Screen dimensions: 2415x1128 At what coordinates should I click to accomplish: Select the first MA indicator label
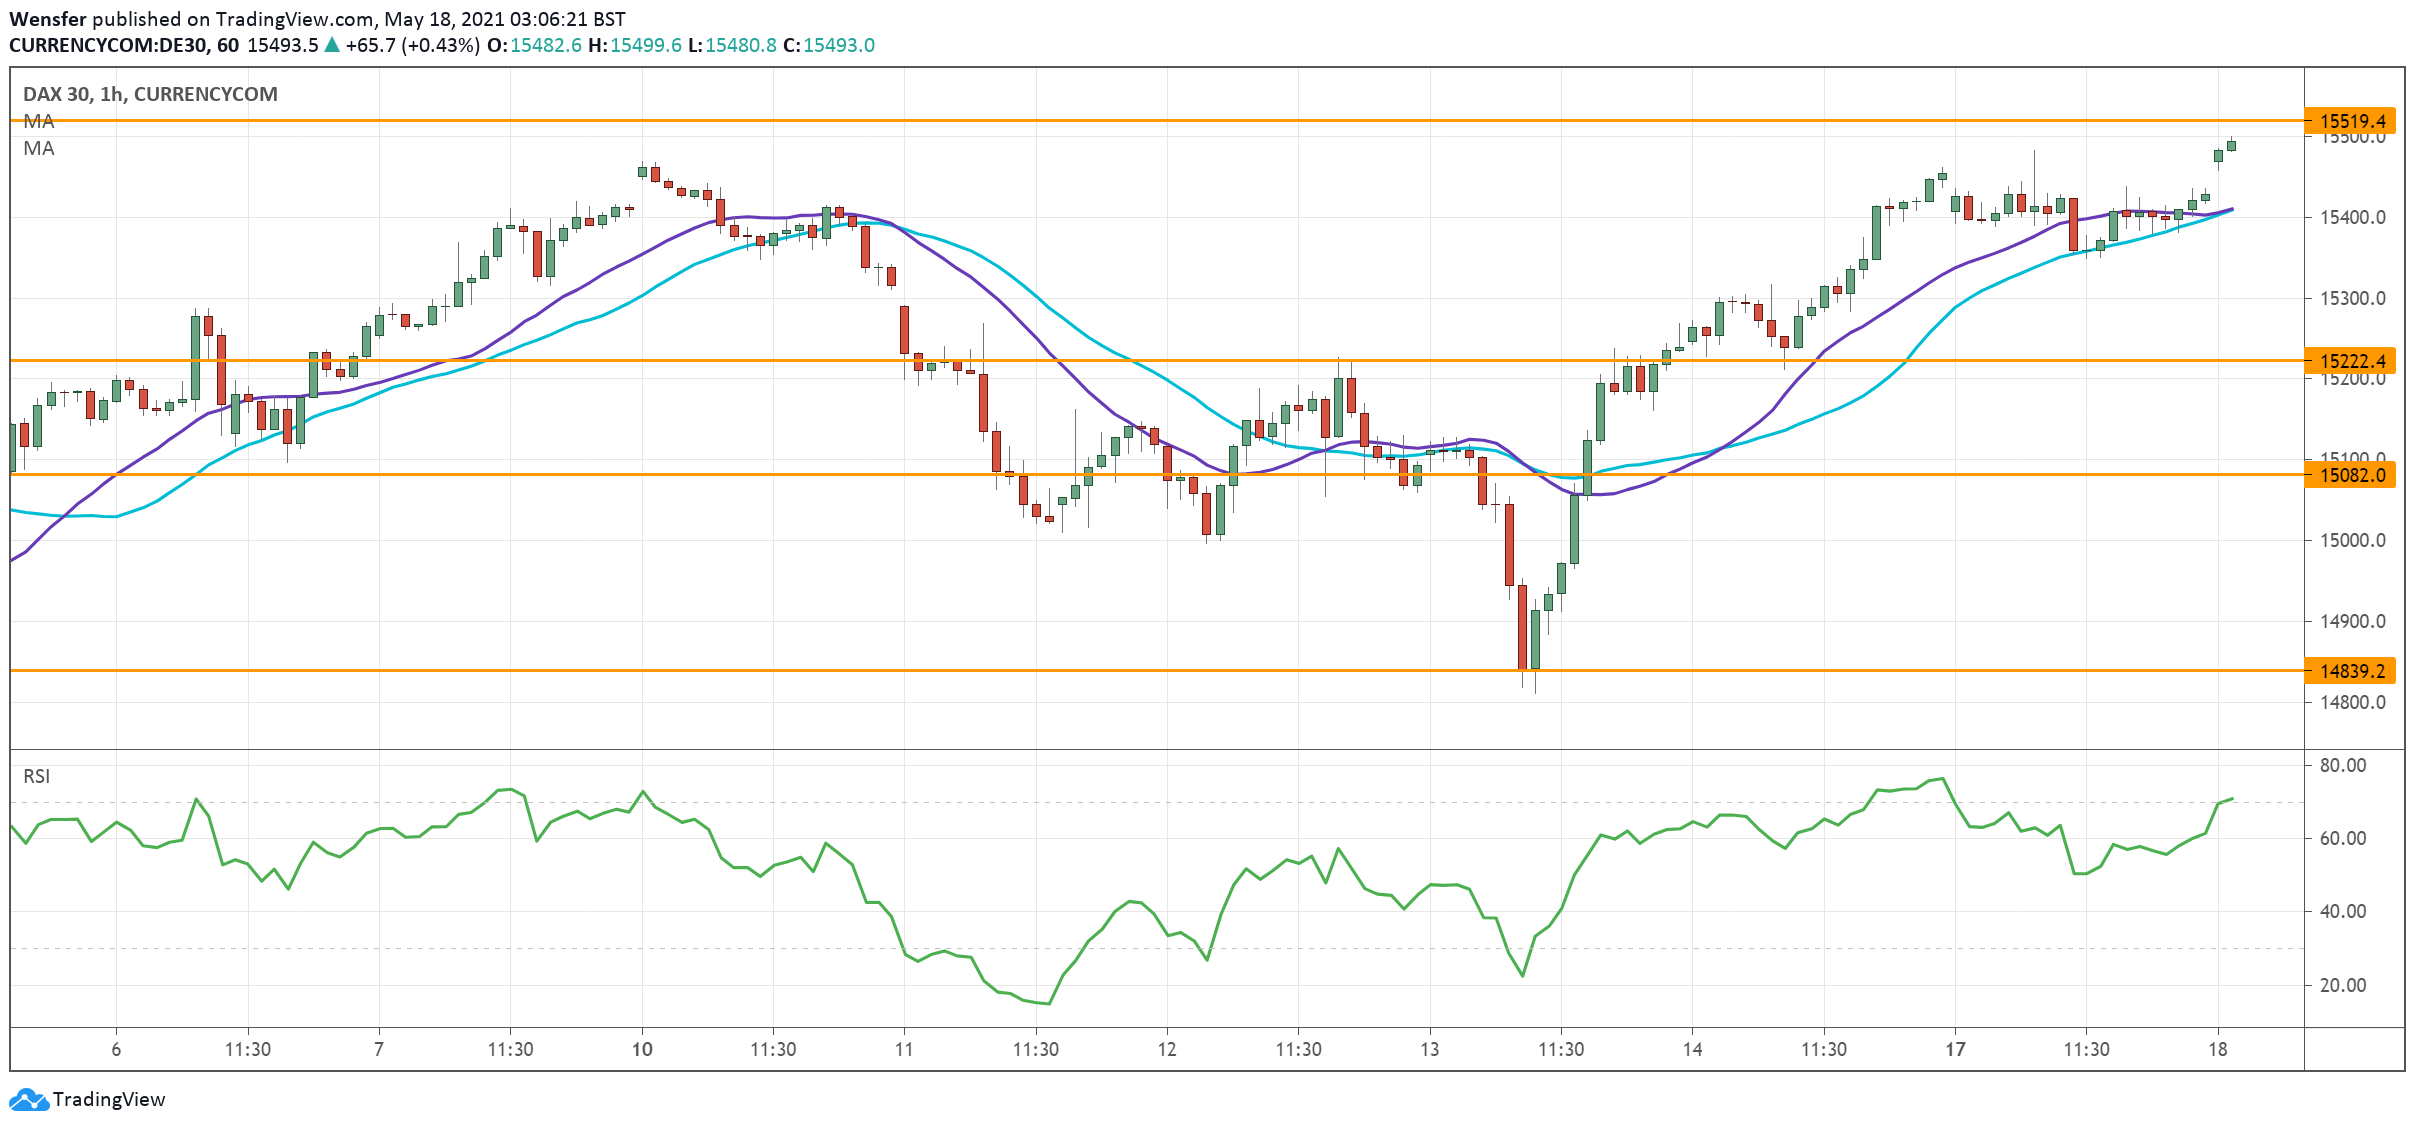(39, 121)
